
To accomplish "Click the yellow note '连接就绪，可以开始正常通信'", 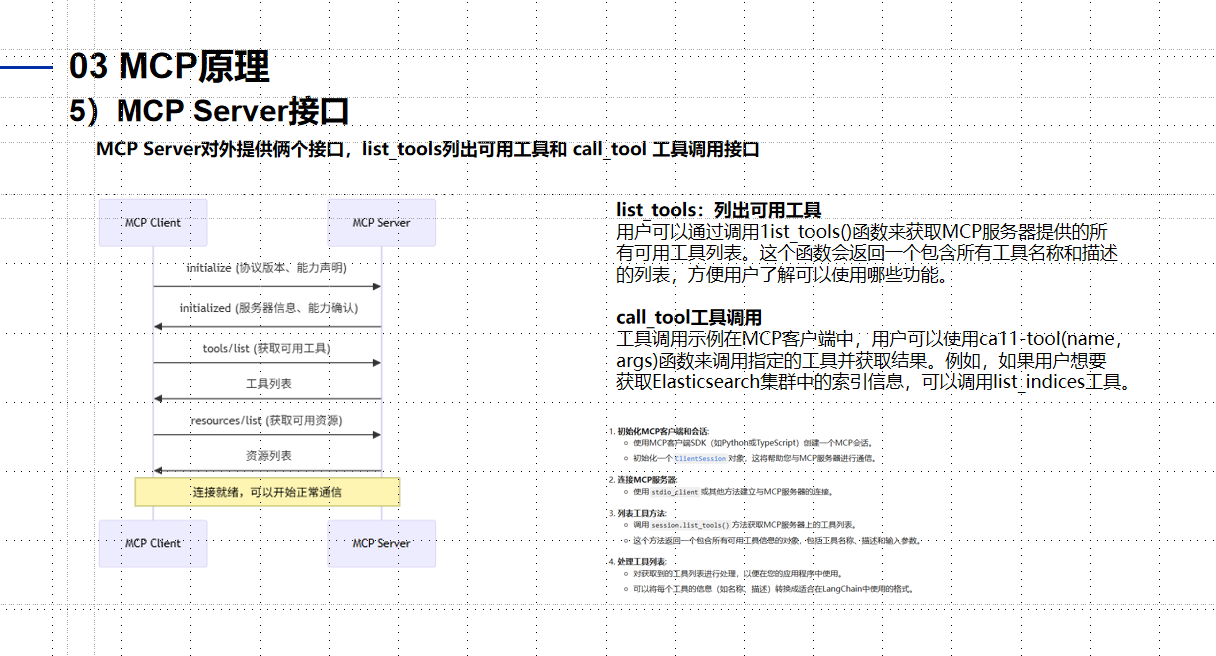I will coord(267,492).
